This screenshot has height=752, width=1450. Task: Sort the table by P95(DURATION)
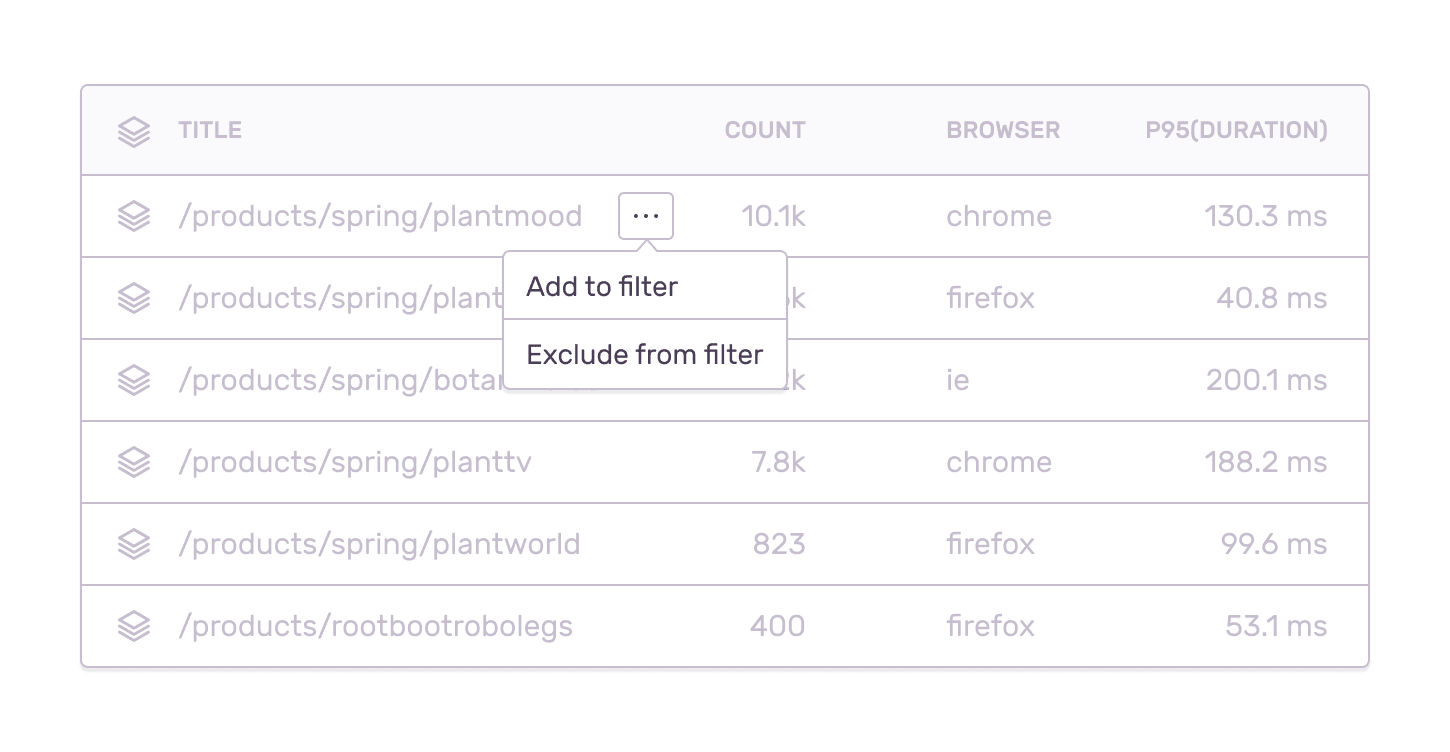point(1236,130)
